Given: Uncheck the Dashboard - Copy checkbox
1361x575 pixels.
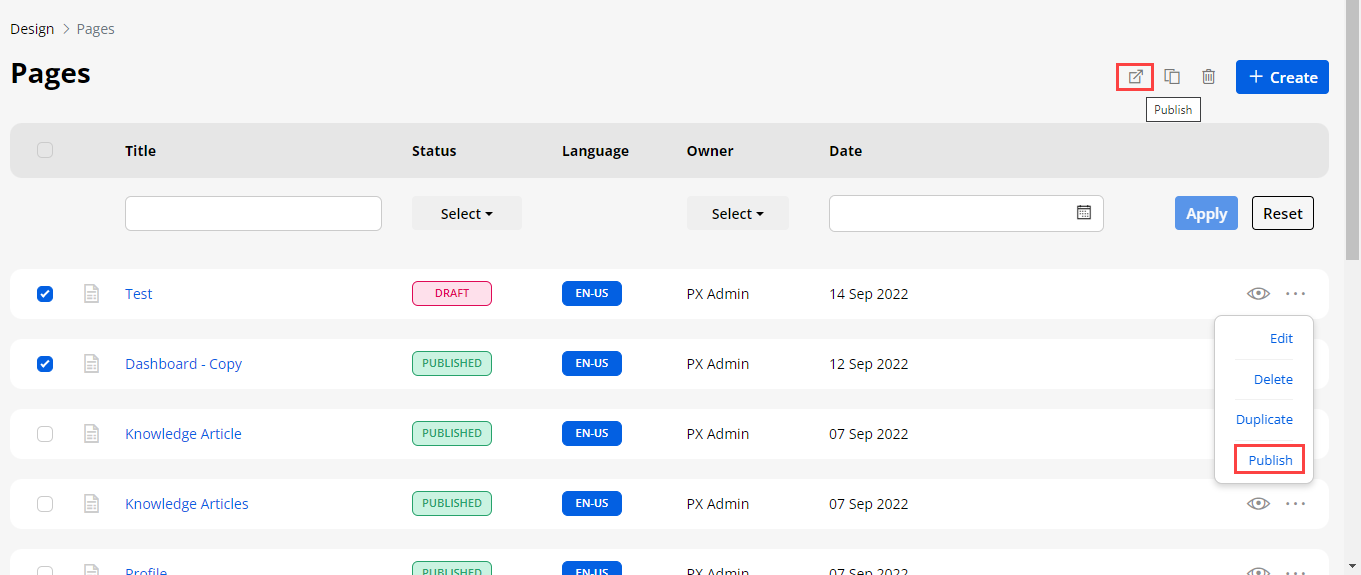Looking at the screenshot, I should click(x=45, y=364).
